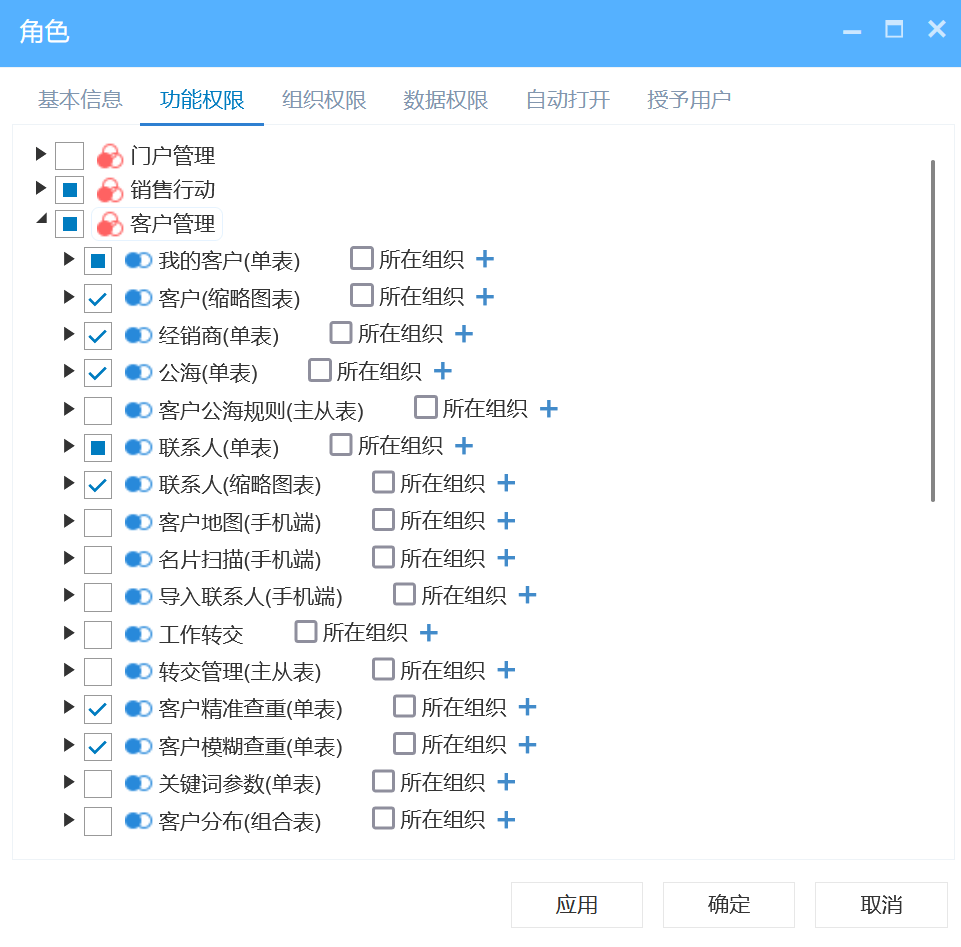Switch to the 数据权限 tab

coord(445,100)
